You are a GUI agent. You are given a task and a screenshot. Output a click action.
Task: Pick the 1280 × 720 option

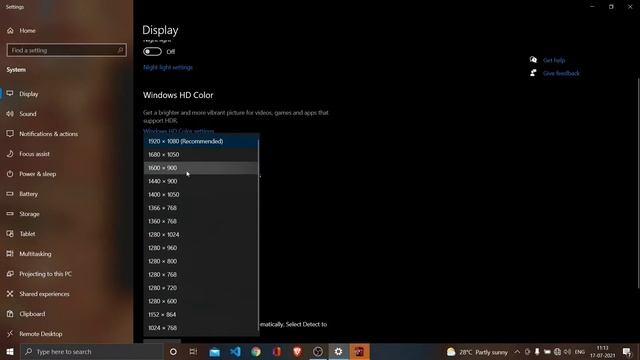[x=201, y=288]
